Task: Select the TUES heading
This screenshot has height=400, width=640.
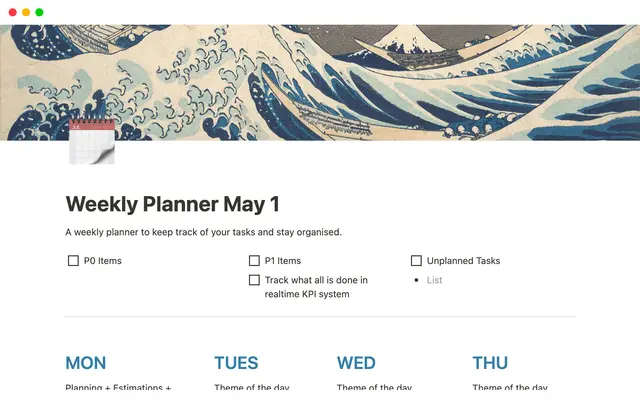Action: click(x=236, y=363)
